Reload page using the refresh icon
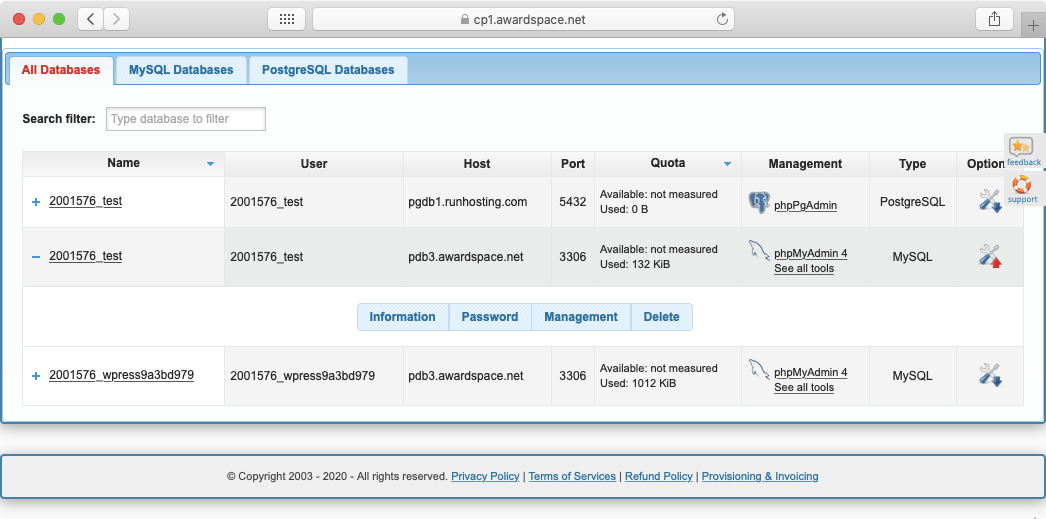 (x=722, y=19)
